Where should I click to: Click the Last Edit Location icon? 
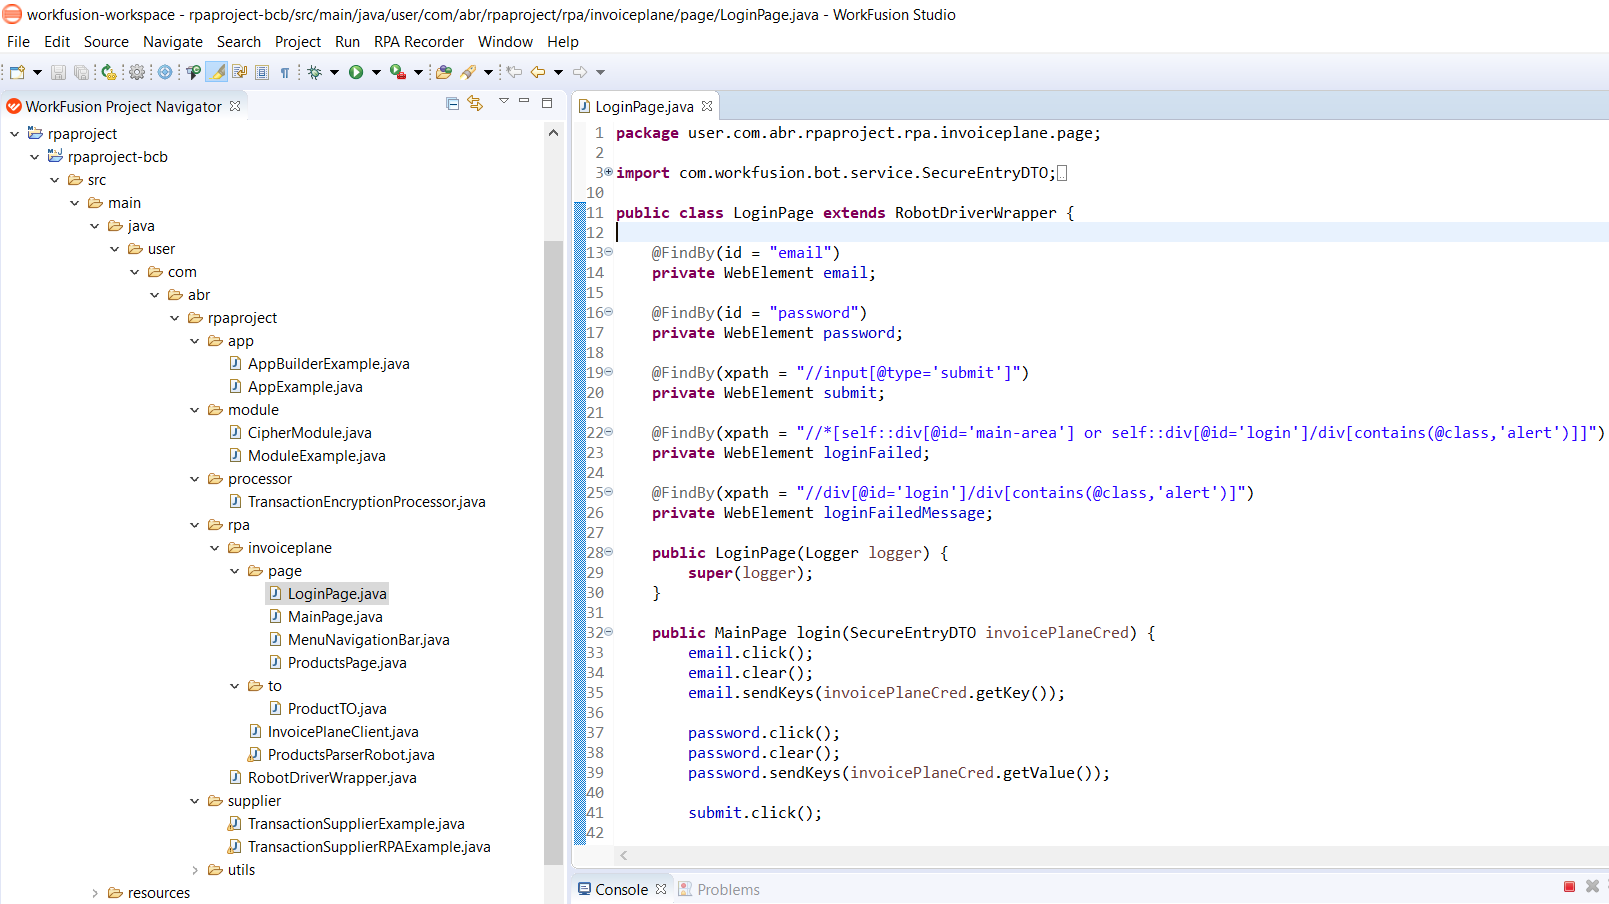[x=514, y=72]
